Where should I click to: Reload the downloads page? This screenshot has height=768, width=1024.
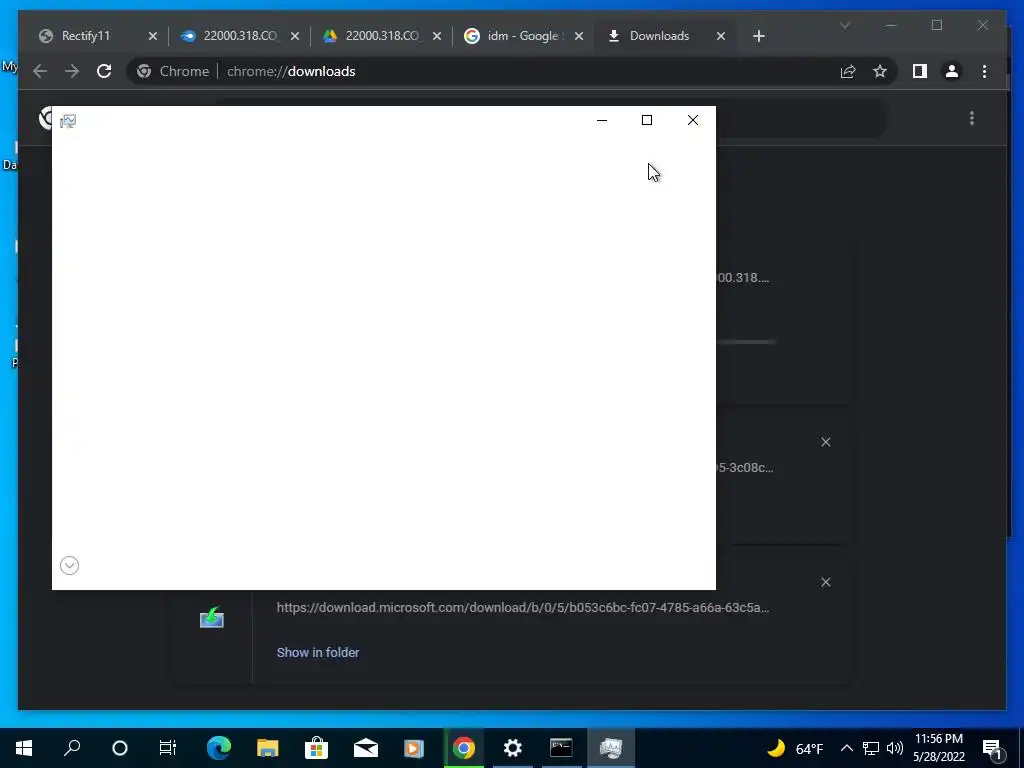coord(104,71)
